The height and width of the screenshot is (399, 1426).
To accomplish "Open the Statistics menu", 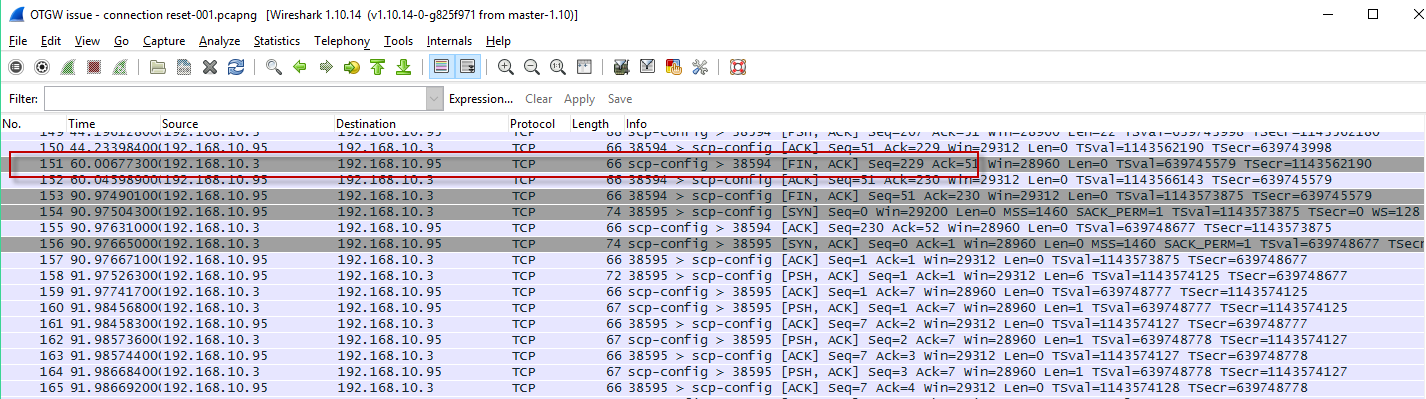I will (277, 41).
